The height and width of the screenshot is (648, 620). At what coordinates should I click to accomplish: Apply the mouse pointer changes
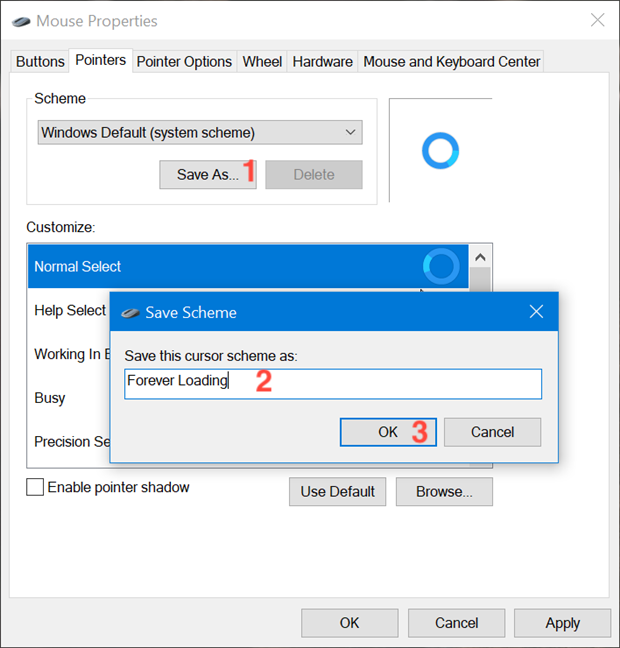coord(563,623)
